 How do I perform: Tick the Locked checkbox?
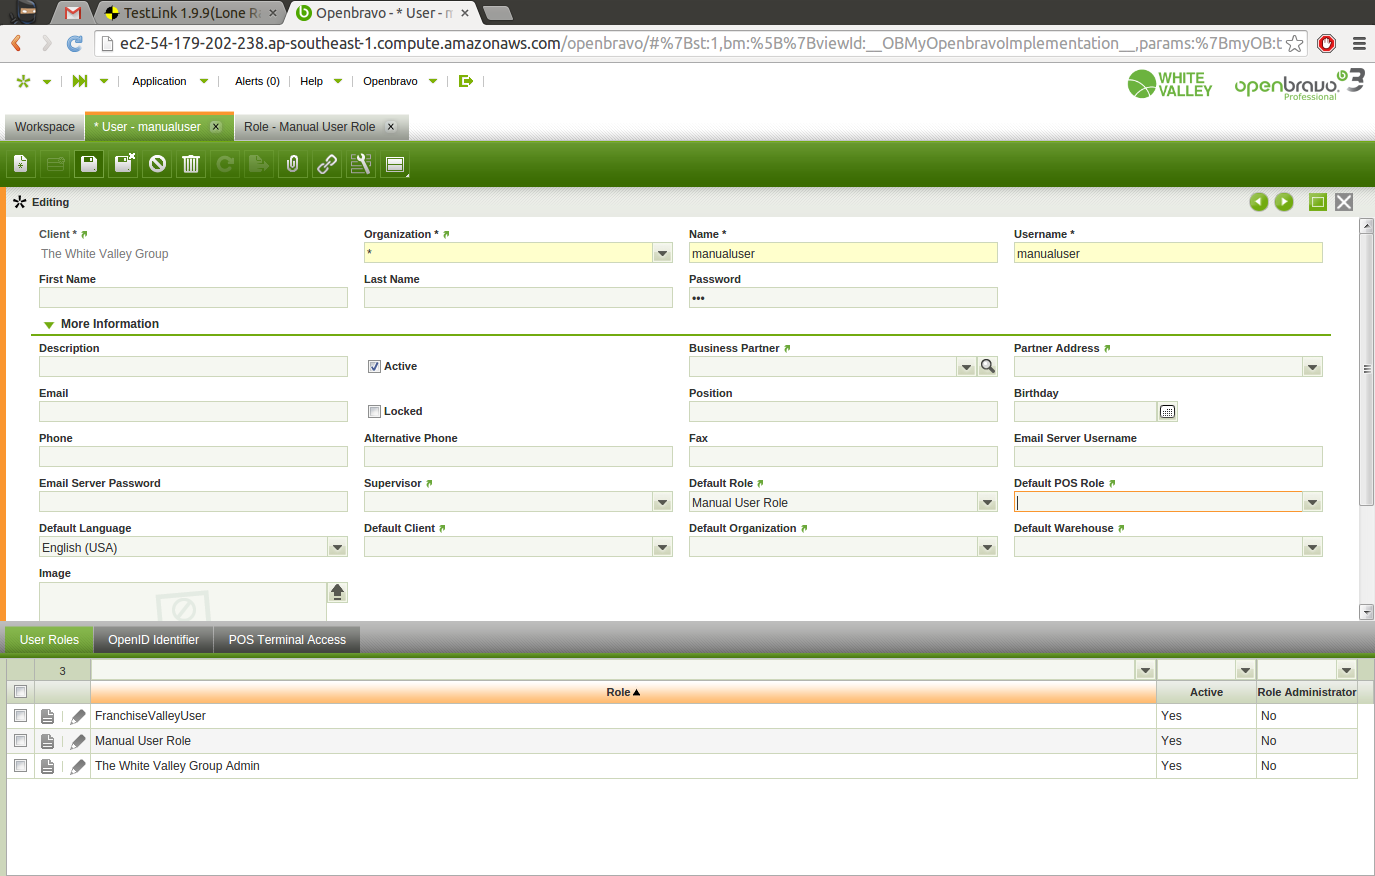click(x=374, y=412)
